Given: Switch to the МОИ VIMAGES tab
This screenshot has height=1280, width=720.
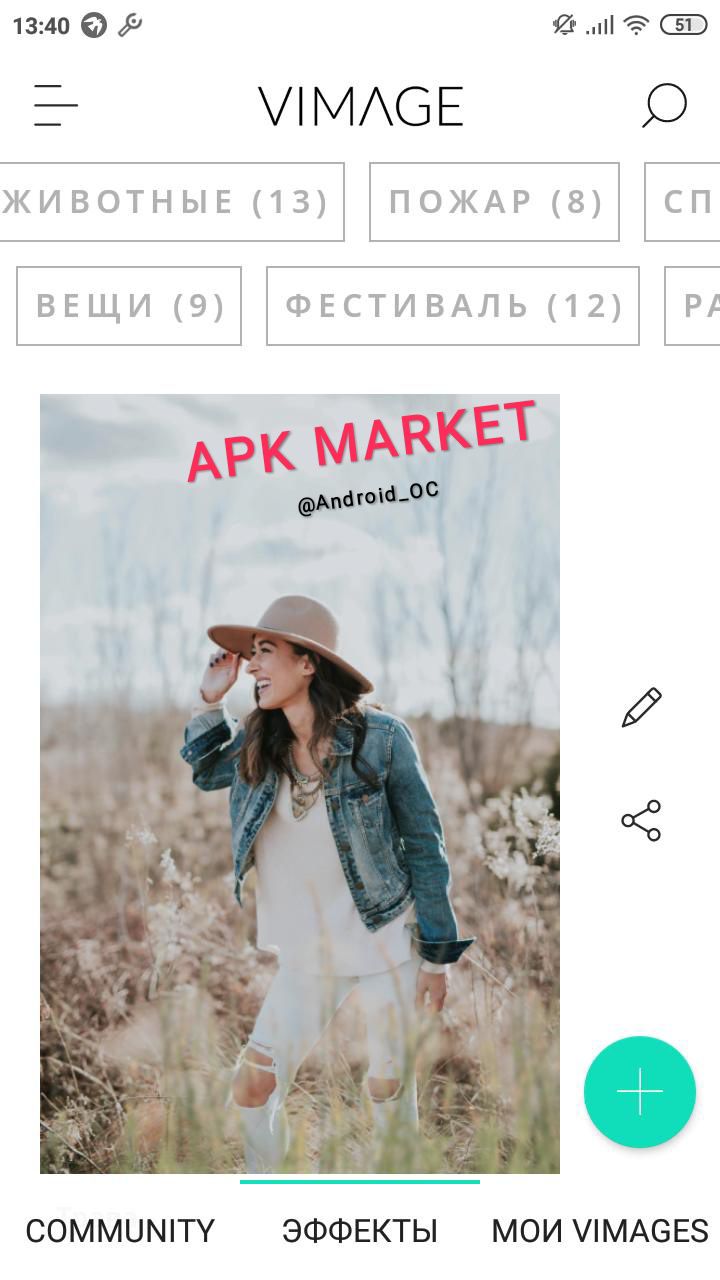Looking at the screenshot, I should [600, 1231].
